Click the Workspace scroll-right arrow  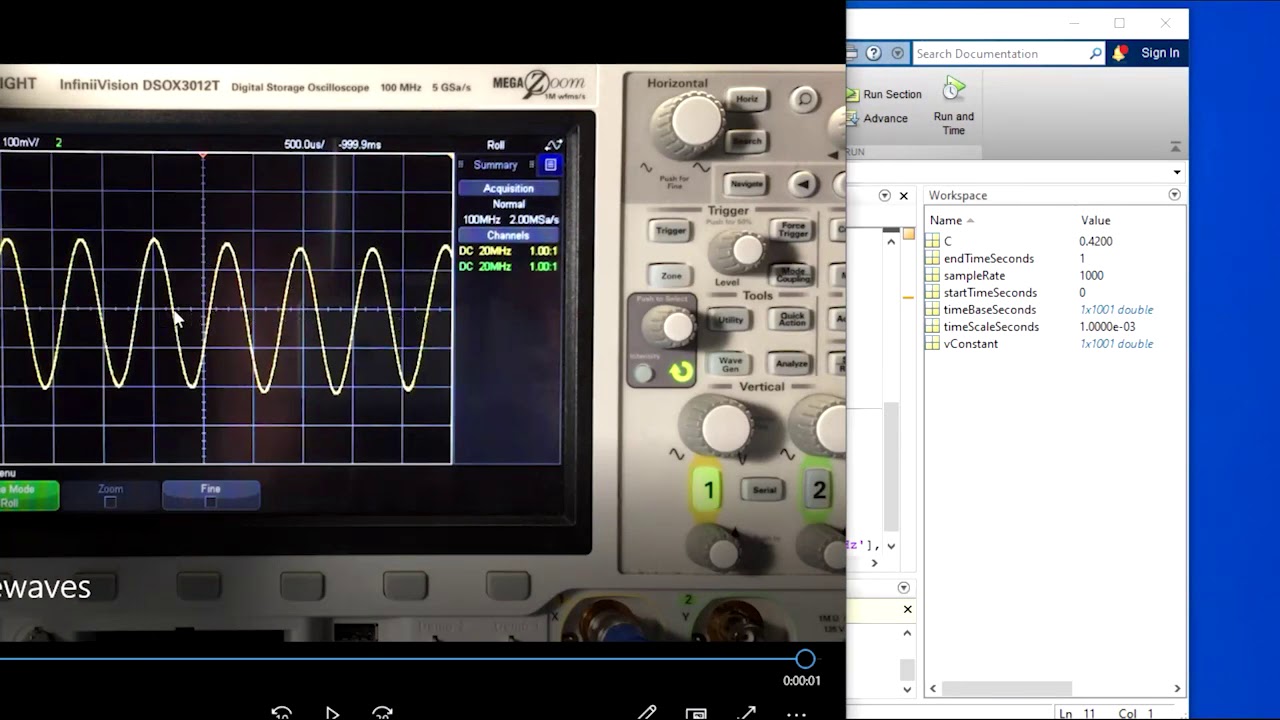point(1177,688)
